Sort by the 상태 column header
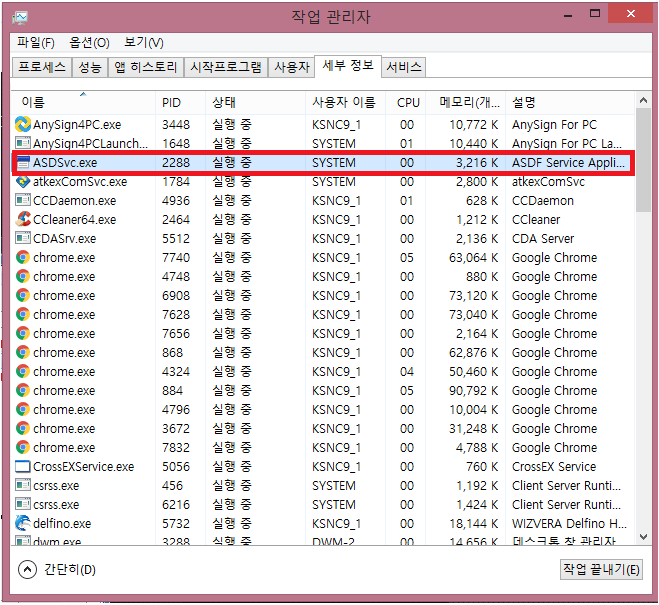 255,103
